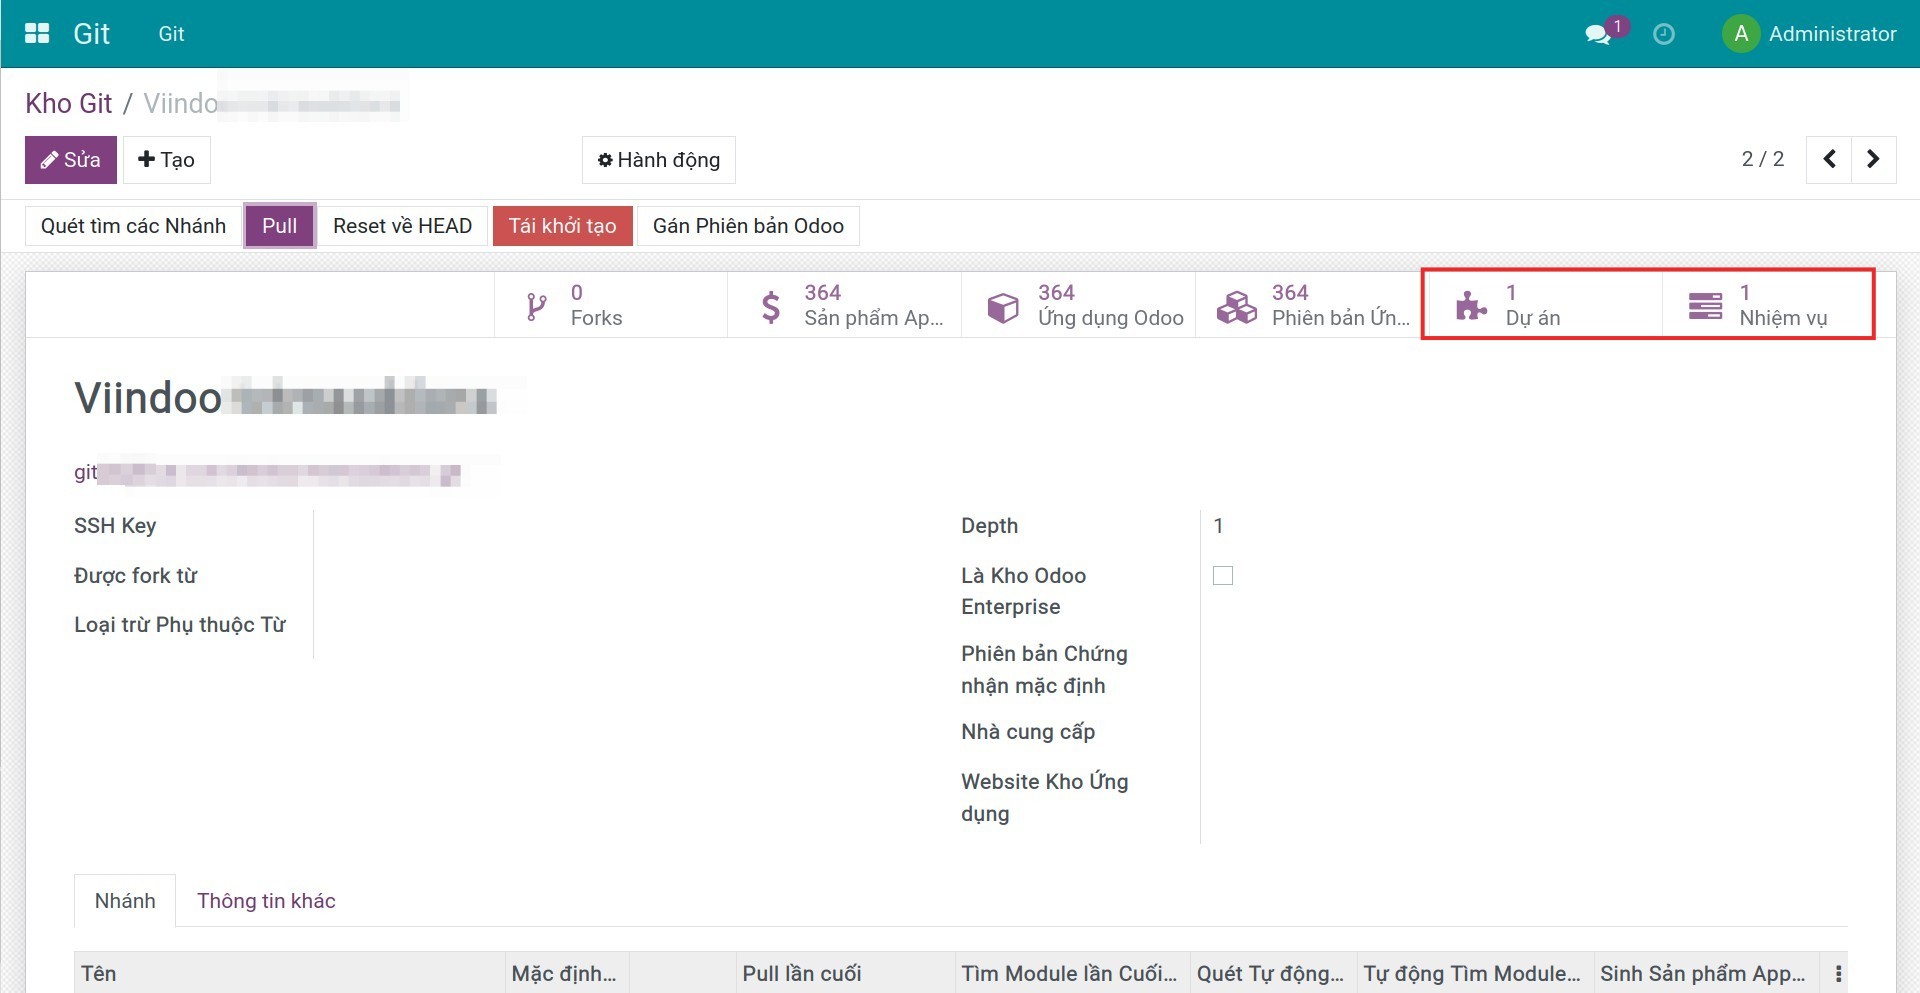Image resolution: width=1920 pixels, height=993 pixels.
Task: Open Dự án puzzle icon stat
Action: tap(1540, 305)
